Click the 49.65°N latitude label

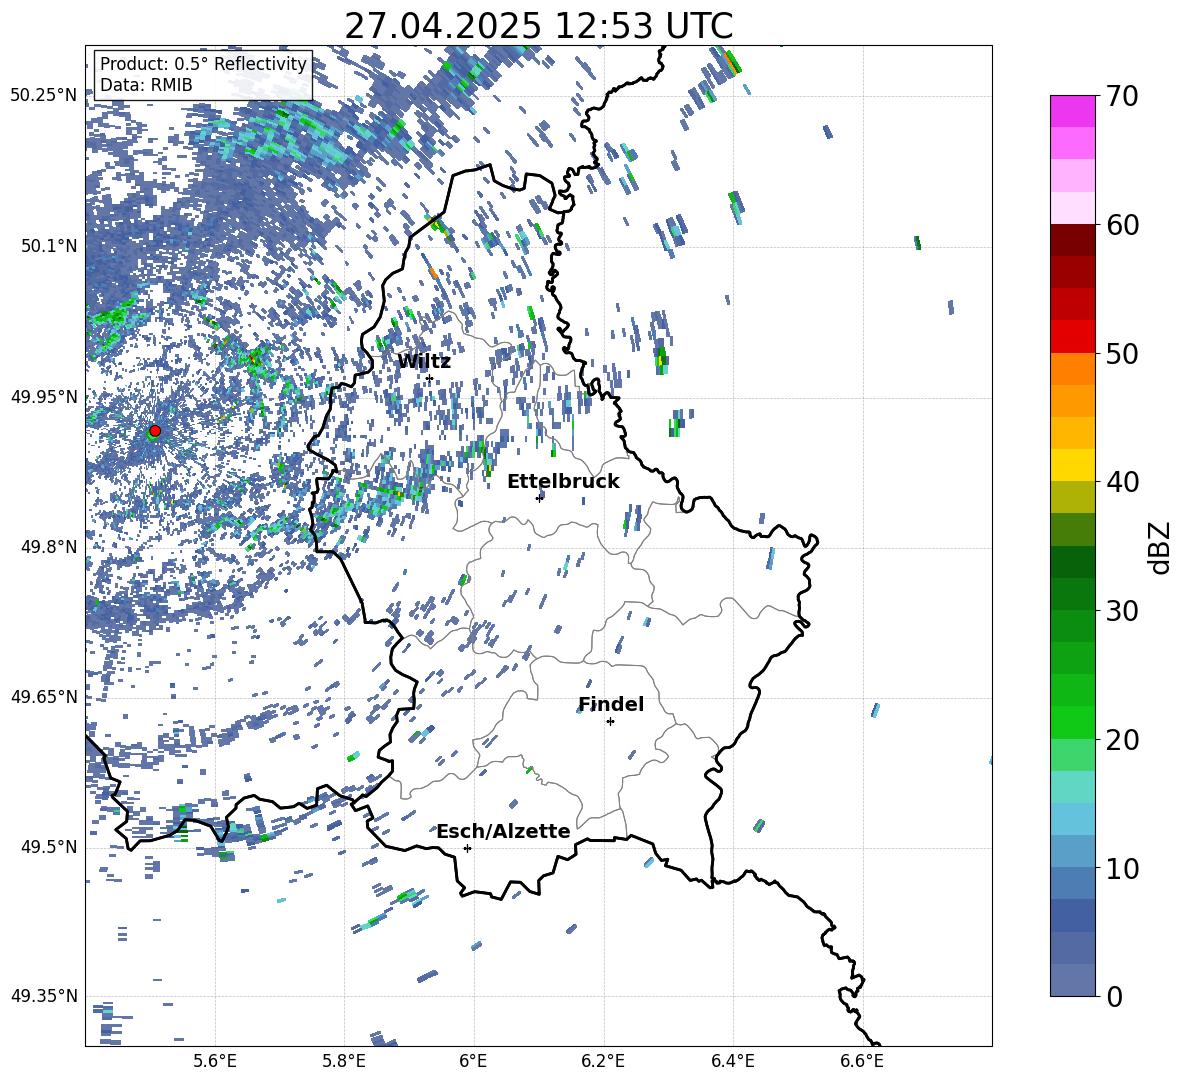(44, 696)
